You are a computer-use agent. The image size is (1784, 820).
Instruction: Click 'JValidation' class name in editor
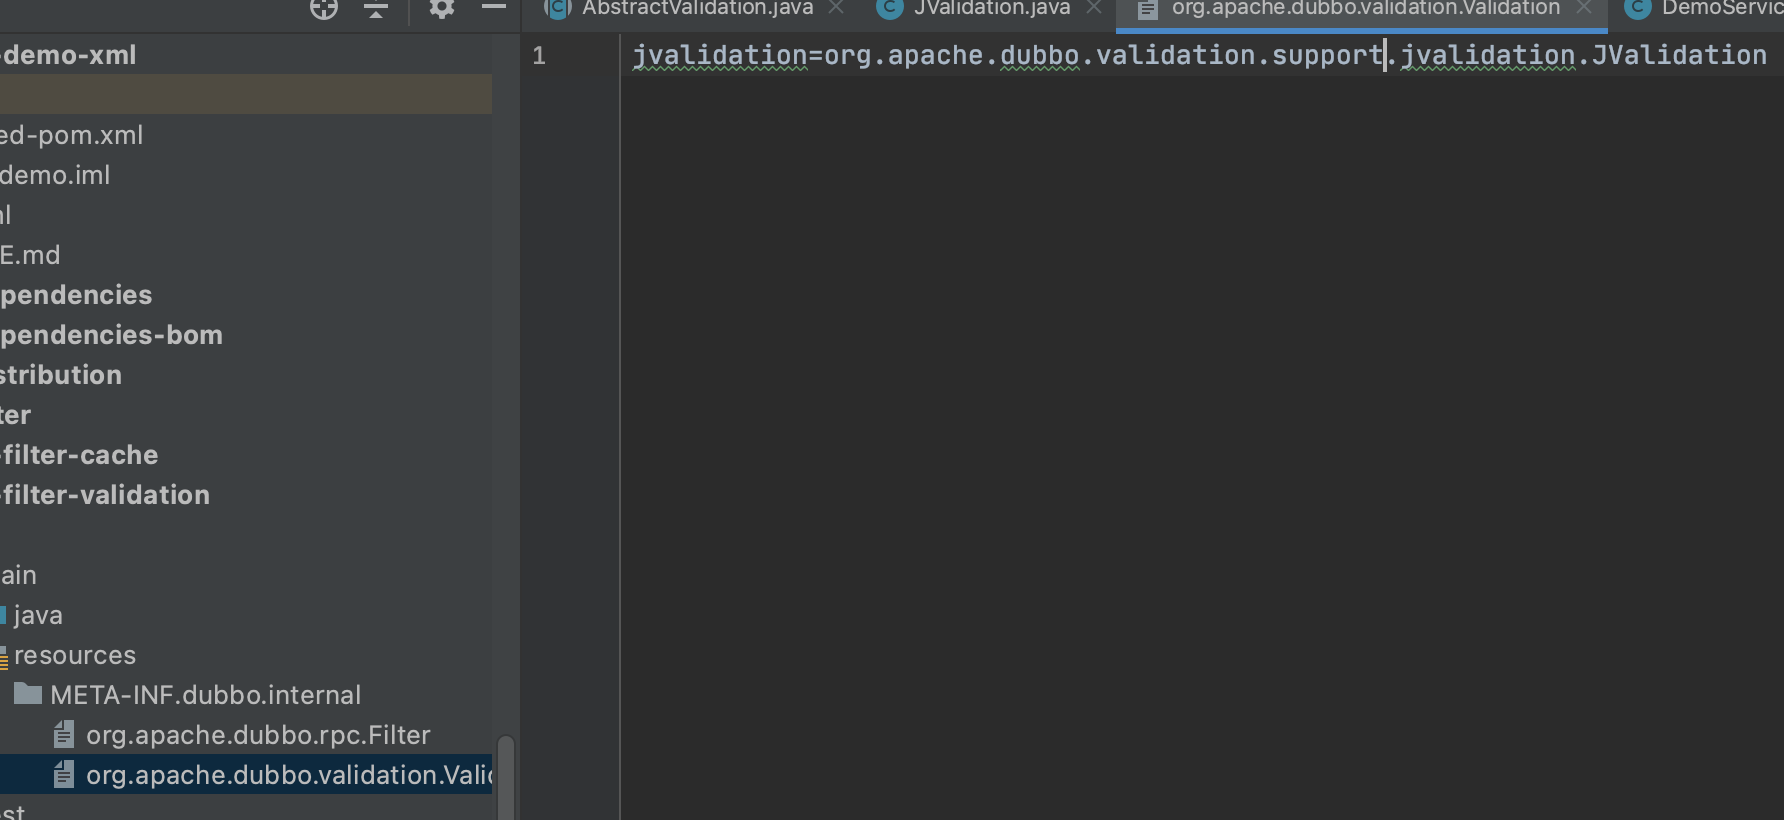1679,55
